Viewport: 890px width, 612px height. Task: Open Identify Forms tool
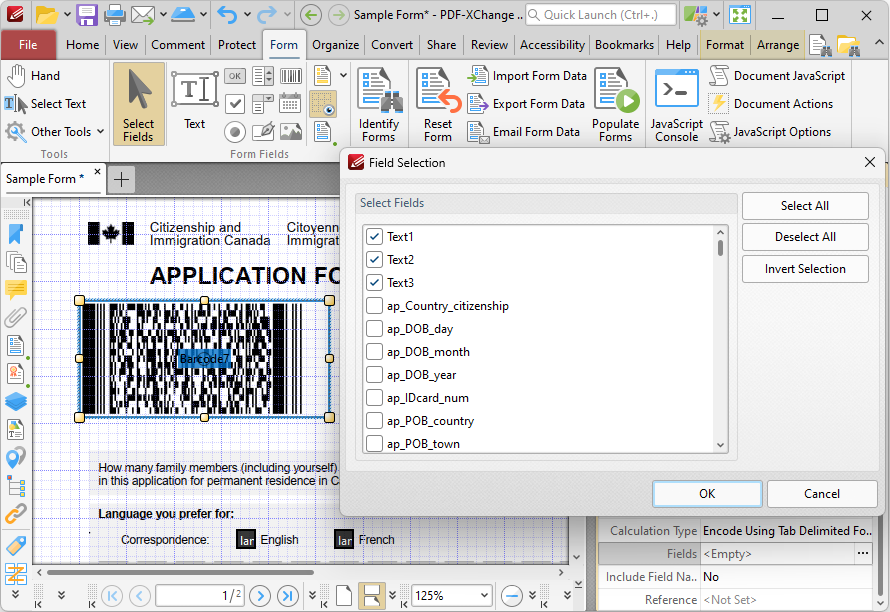378,104
